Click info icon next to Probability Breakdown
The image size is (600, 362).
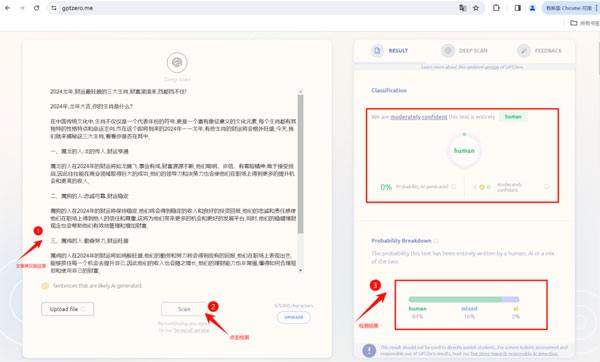[x=436, y=241]
